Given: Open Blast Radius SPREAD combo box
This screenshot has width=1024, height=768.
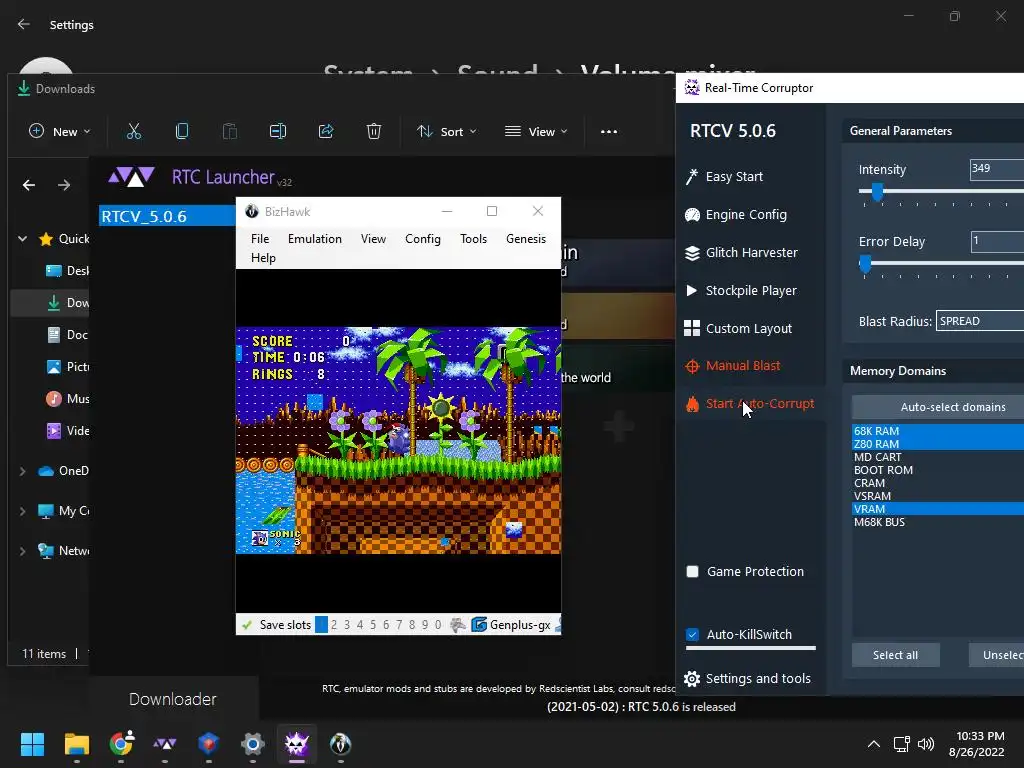Looking at the screenshot, I should (980, 321).
